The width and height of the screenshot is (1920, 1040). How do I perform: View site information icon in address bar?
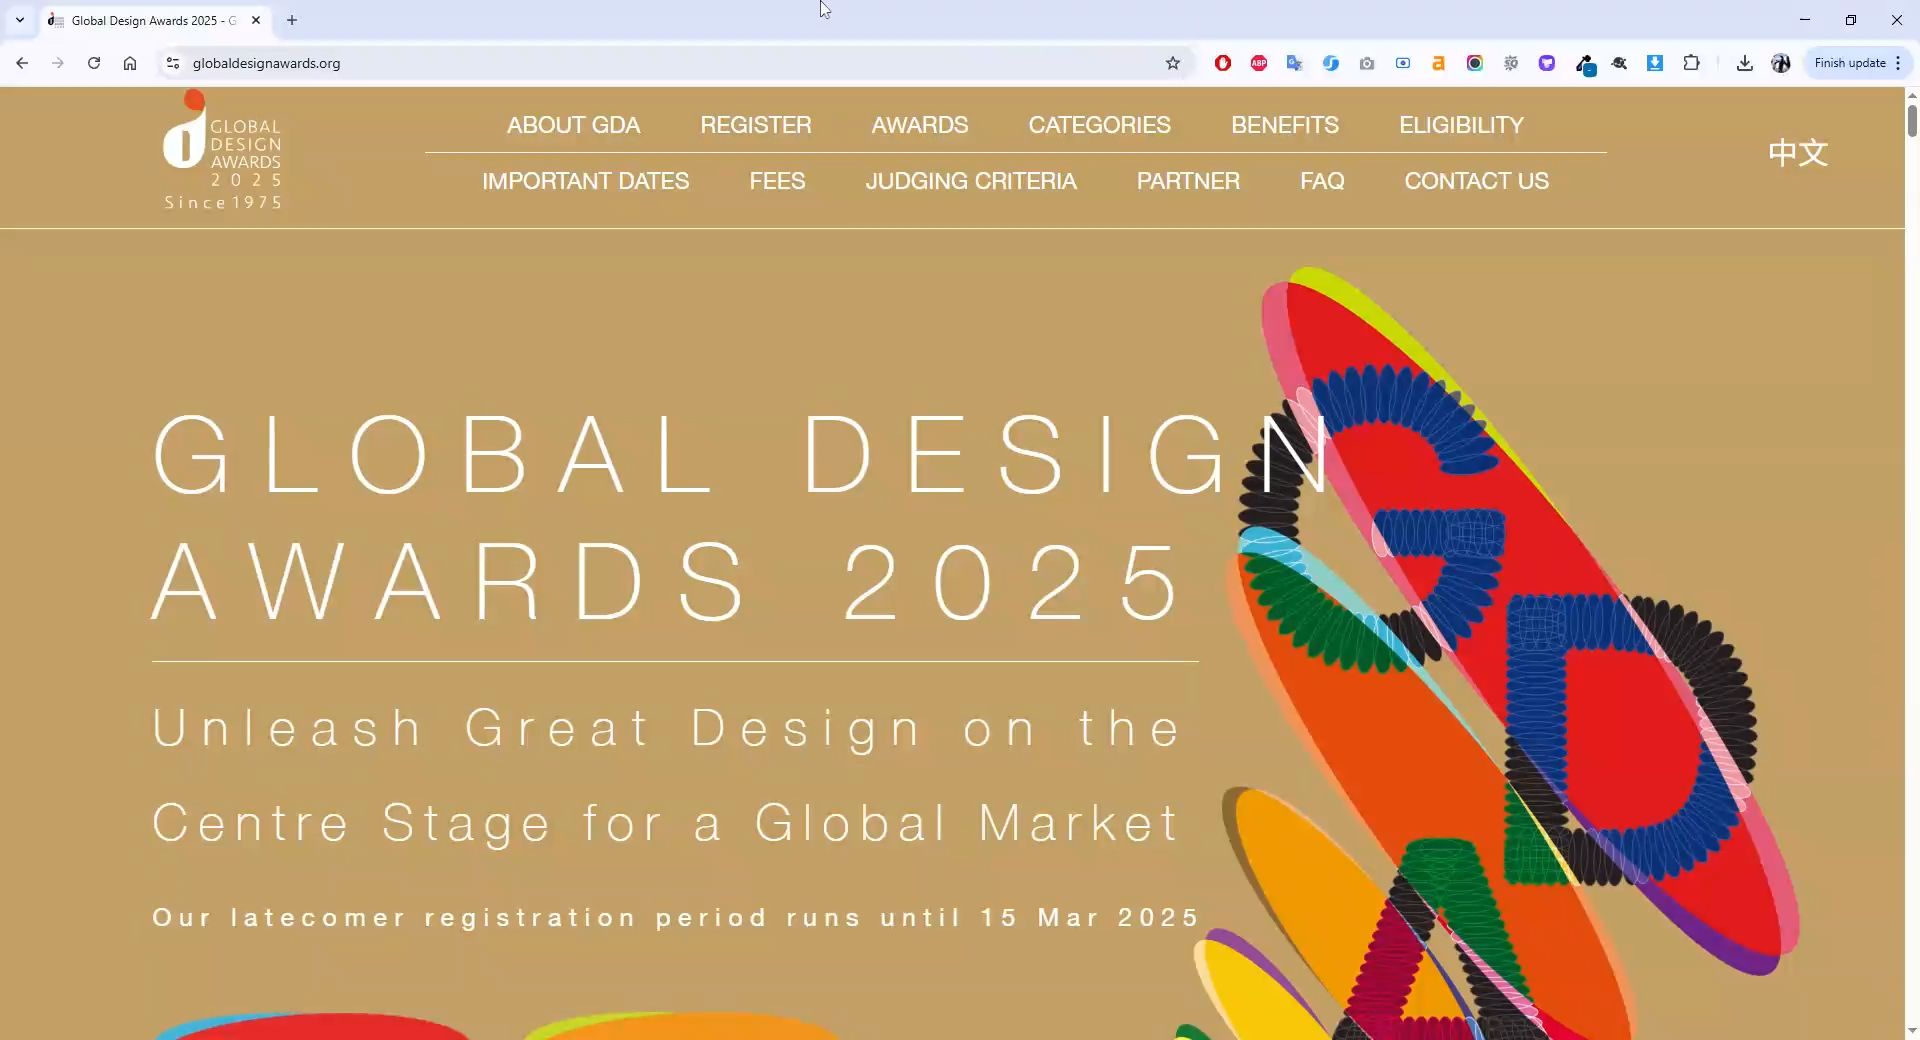tap(173, 63)
